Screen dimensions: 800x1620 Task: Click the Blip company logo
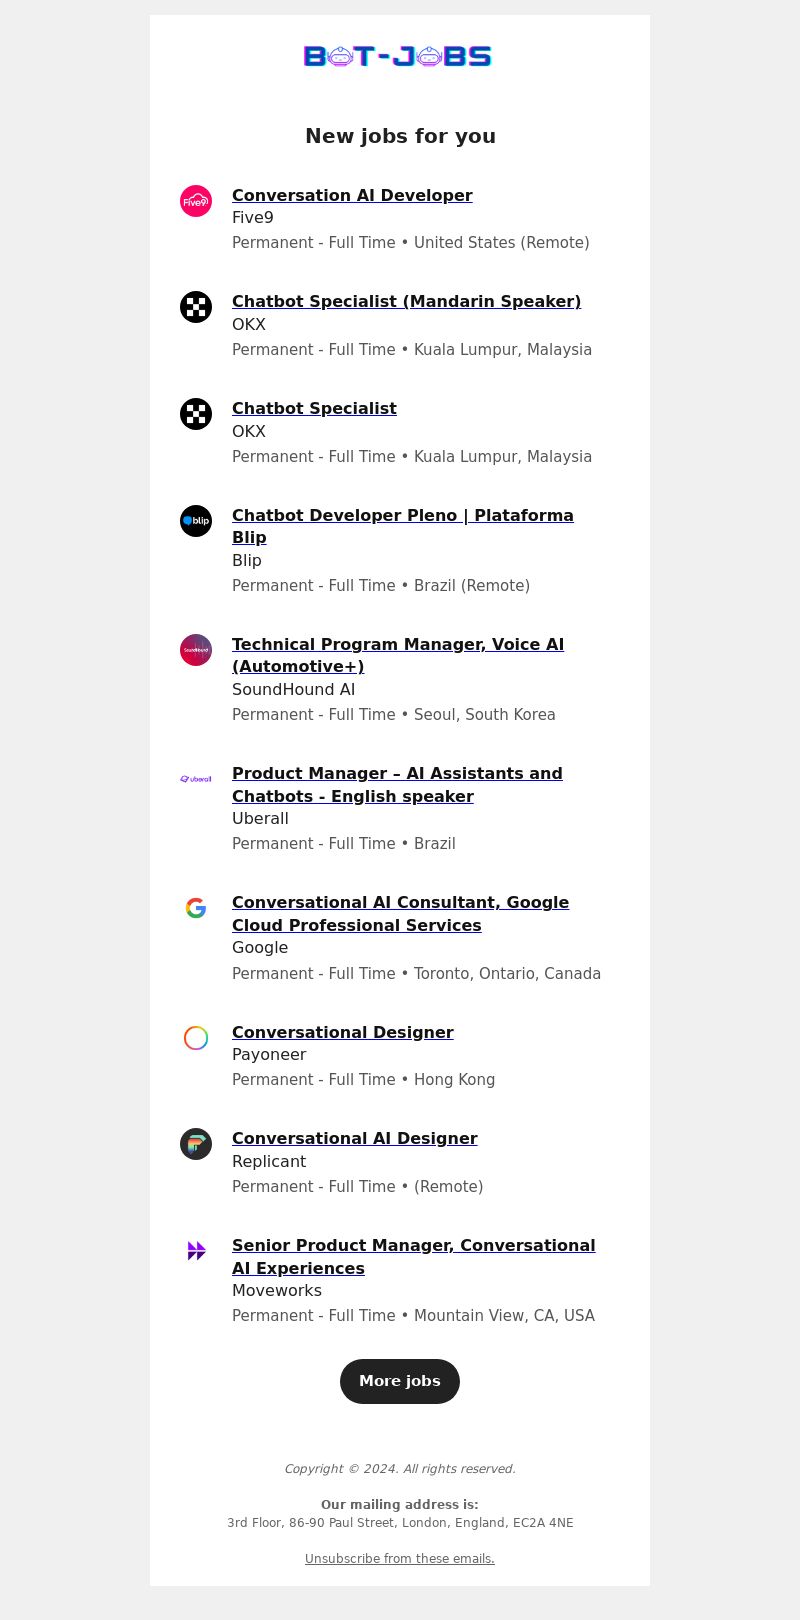click(x=196, y=521)
